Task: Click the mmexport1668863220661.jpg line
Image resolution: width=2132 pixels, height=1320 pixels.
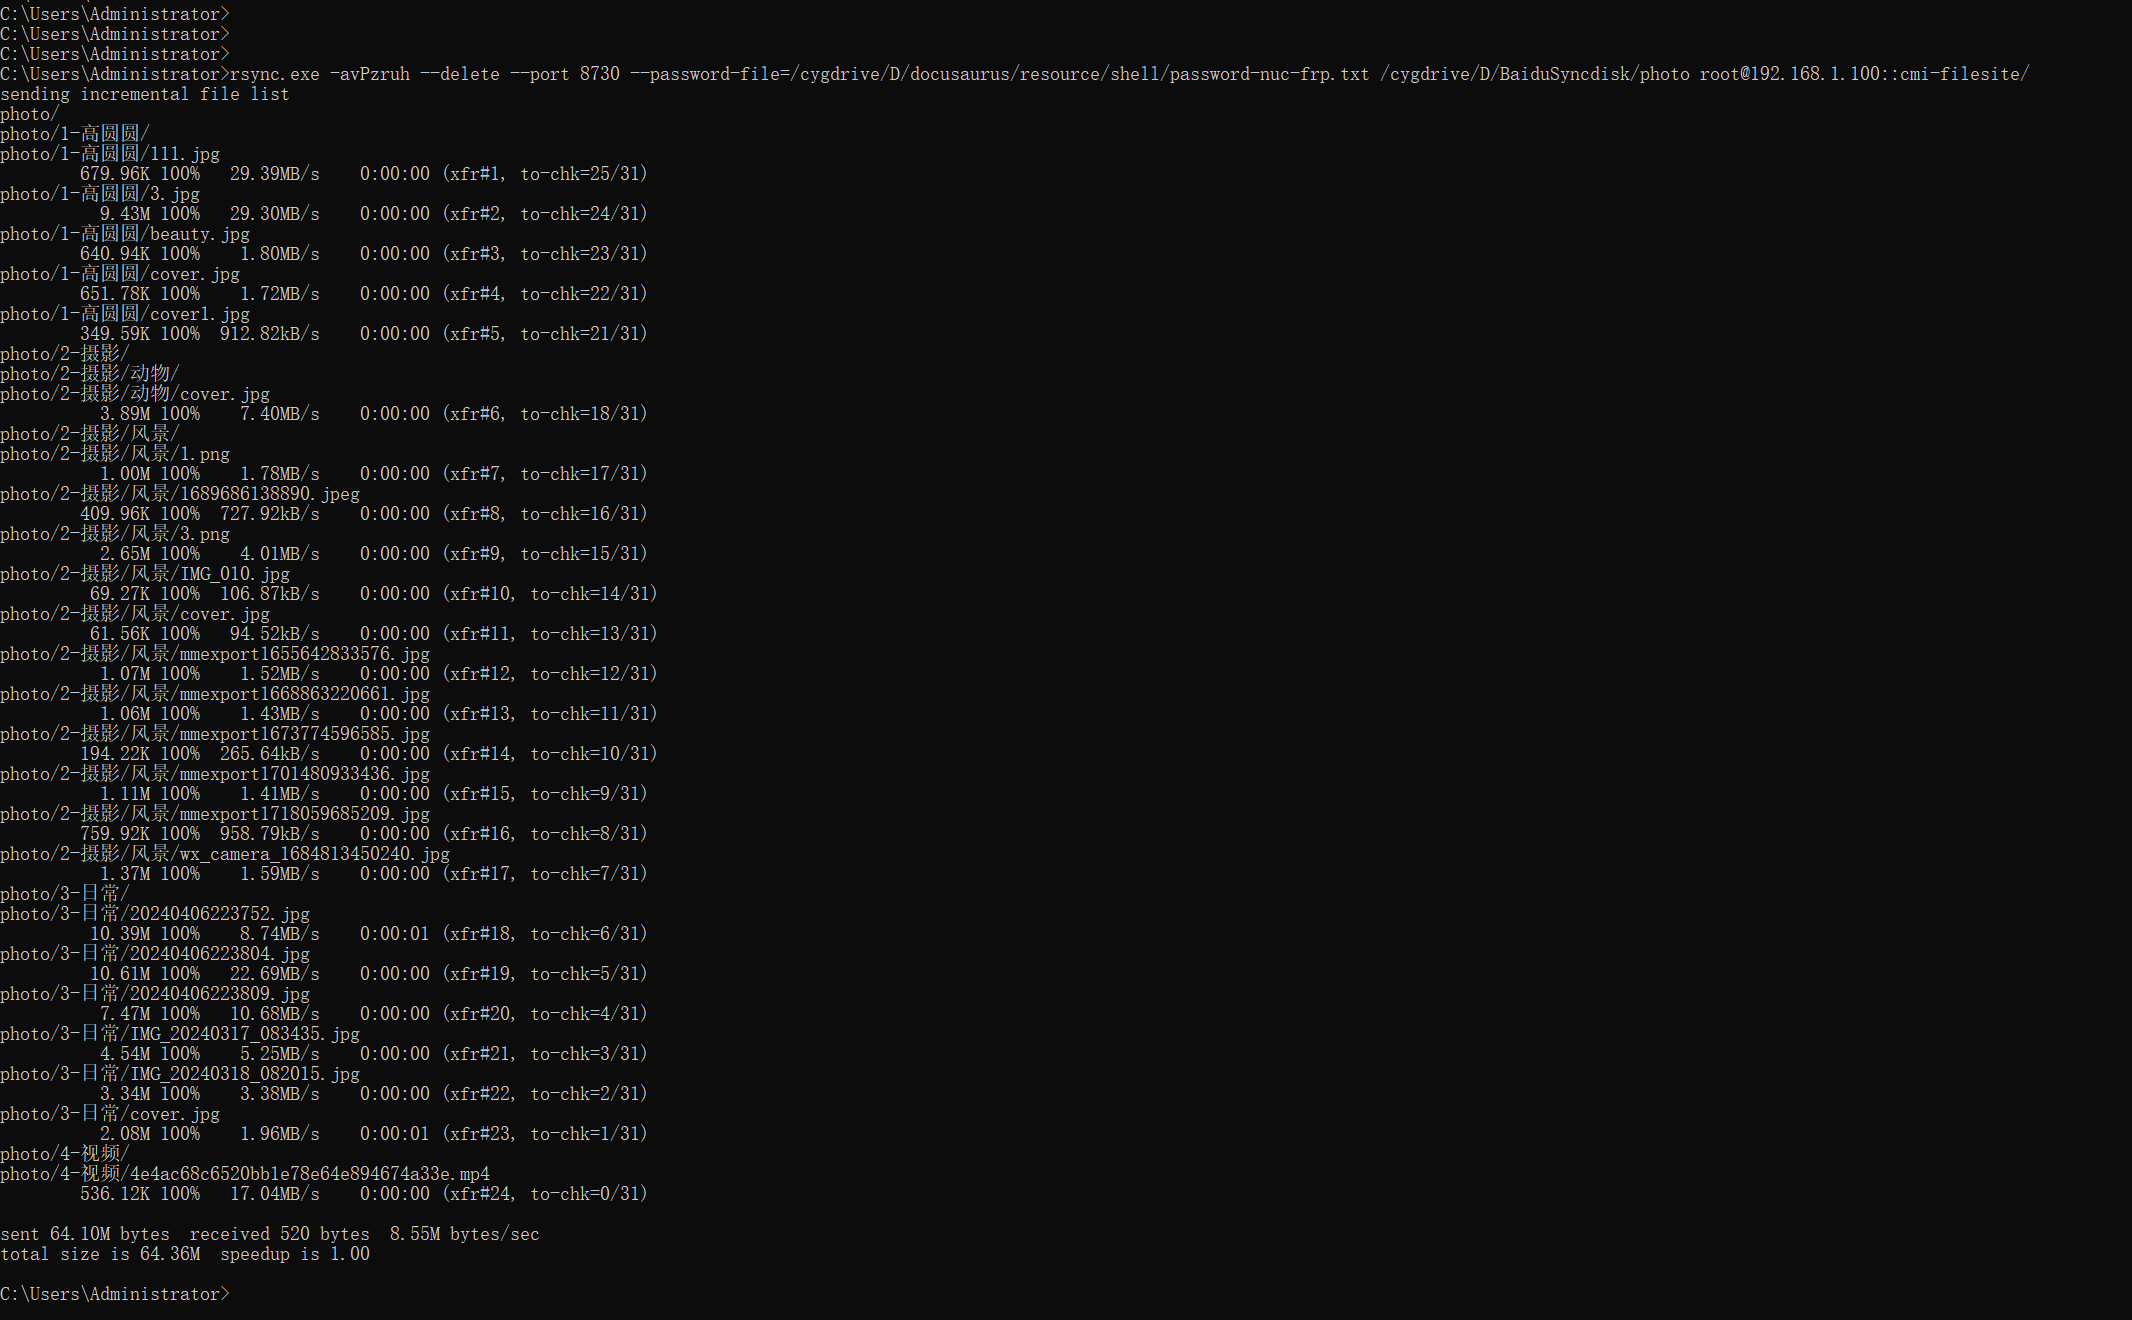Action: [x=215, y=694]
